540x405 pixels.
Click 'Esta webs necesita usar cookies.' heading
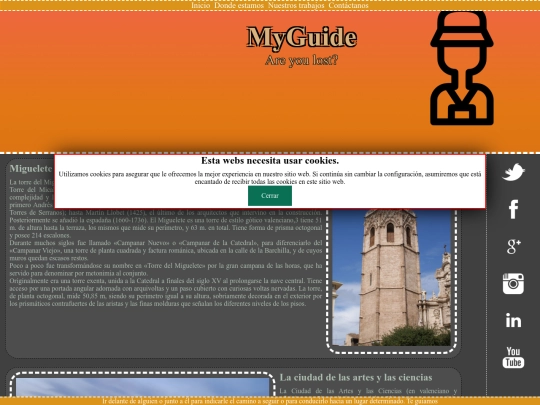pyautogui.click(x=270, y=160)
